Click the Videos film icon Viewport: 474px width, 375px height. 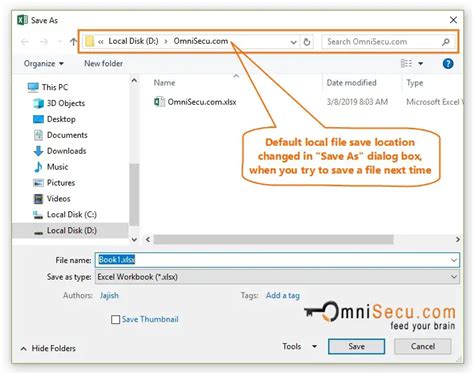[38, 199]
